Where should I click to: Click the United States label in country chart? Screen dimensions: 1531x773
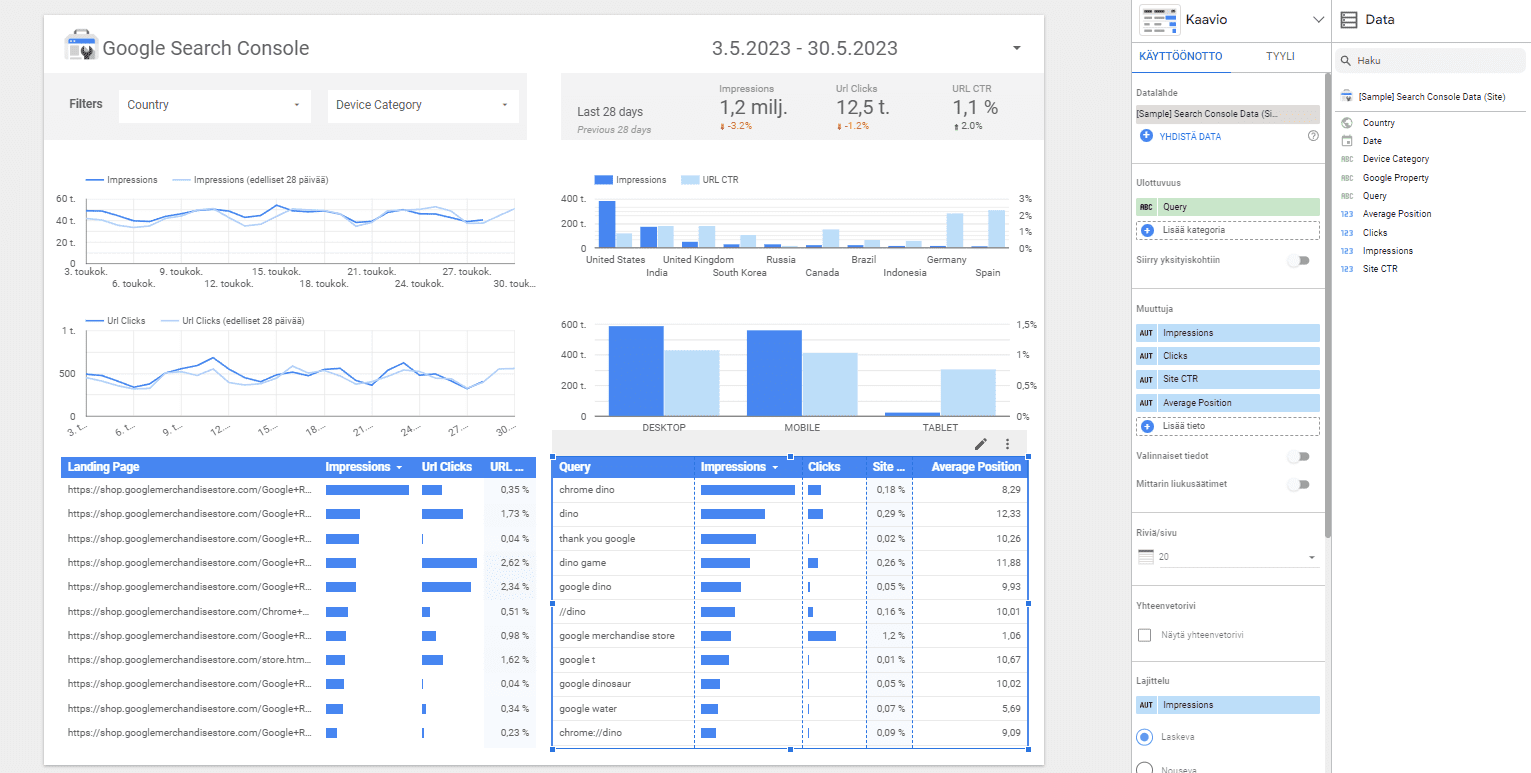[x=615, y=260]
